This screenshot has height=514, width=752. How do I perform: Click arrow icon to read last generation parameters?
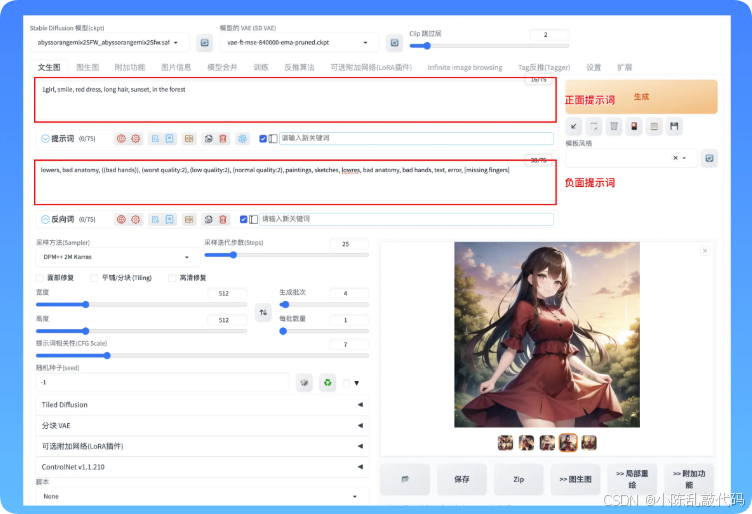tap(574, 127)
